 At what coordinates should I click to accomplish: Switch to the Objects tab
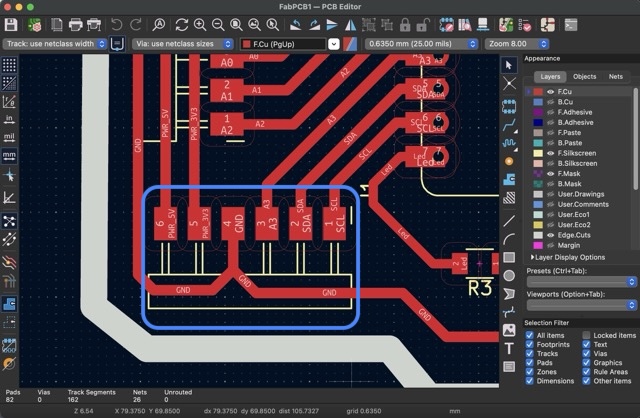584,76
